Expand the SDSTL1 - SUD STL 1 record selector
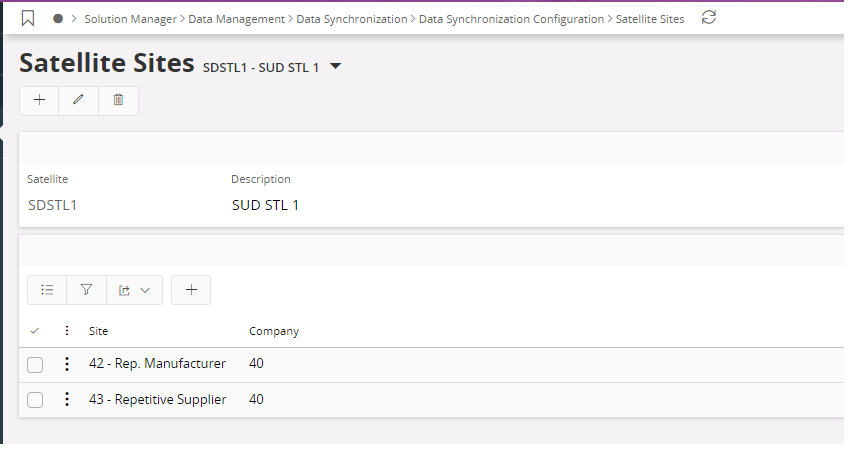The height and width of the screenshot is (452, 852). tap(336, 67)
